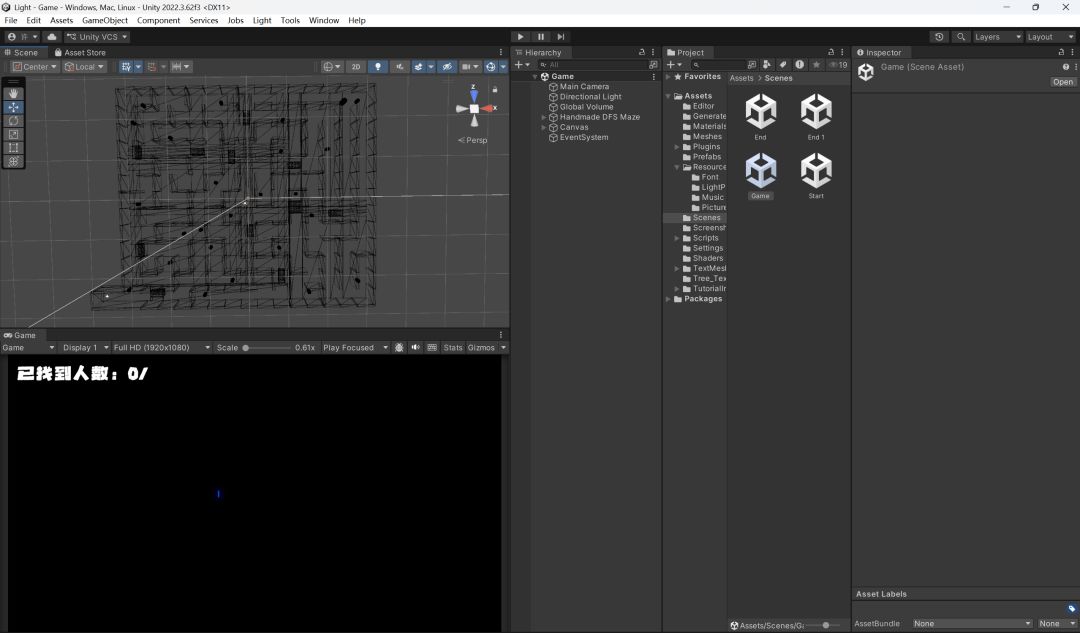The image size is (1080, 633).
Task: Click the Open button in Inspector
Action: [1063, 82]
